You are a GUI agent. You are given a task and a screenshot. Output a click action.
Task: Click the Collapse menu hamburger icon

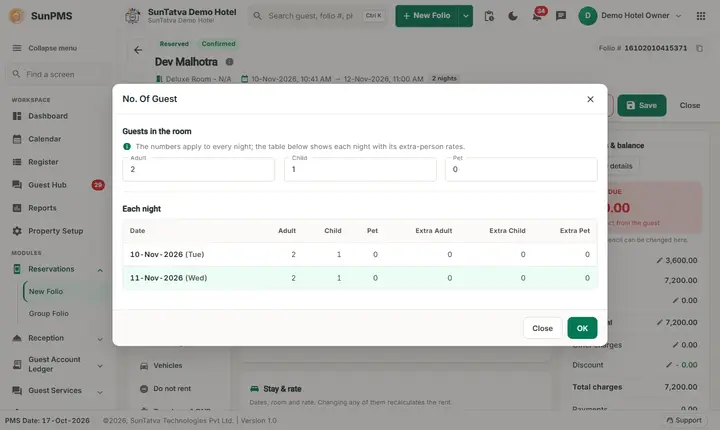pyautogui.click(x=17, y=48)
